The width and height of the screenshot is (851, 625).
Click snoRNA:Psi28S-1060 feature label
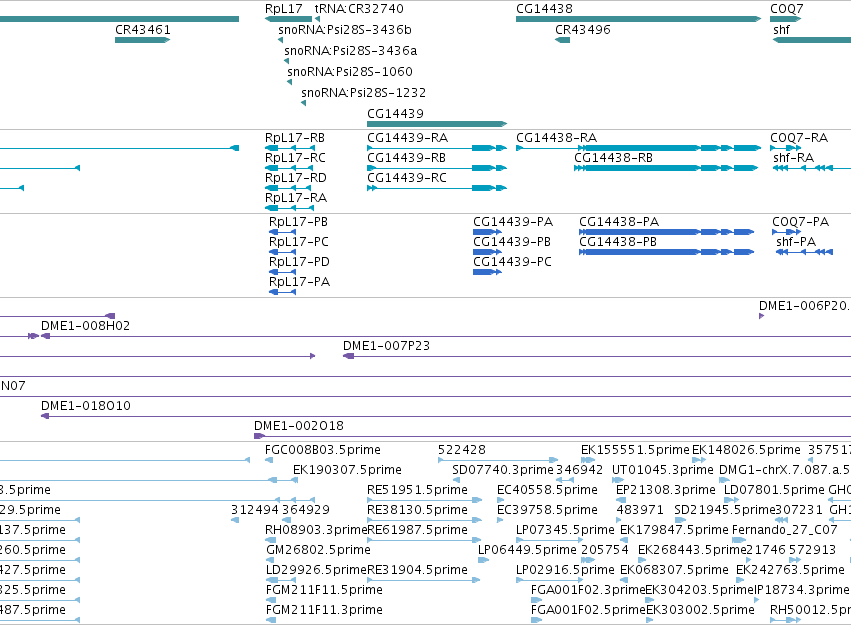pos(350,72)
